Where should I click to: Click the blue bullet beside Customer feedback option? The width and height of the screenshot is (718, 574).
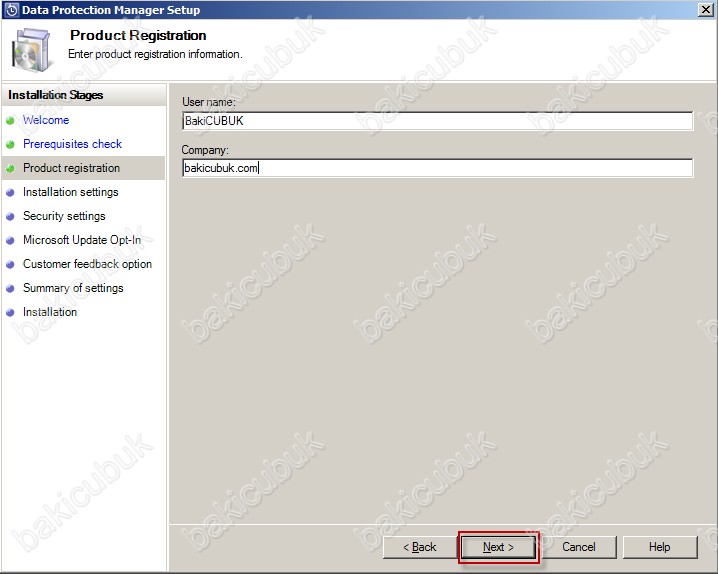pyautogui.click(x=11, y=265)
